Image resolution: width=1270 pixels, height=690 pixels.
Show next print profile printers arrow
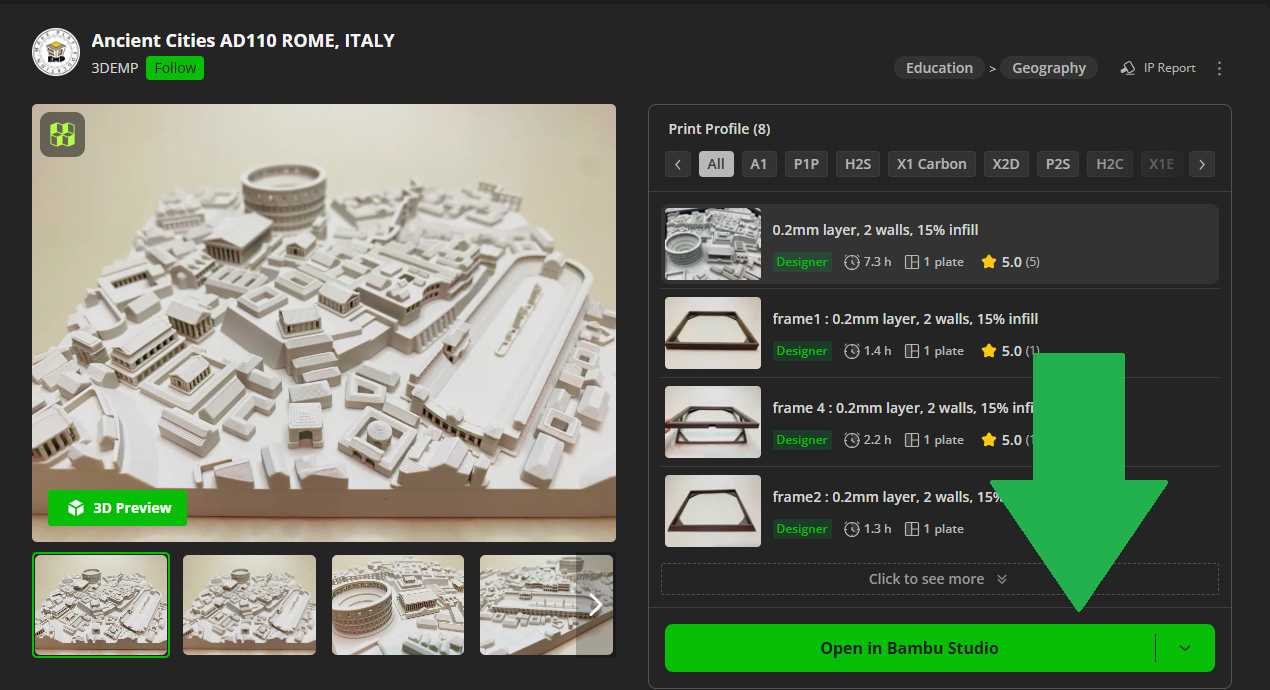pos(1202,164)
